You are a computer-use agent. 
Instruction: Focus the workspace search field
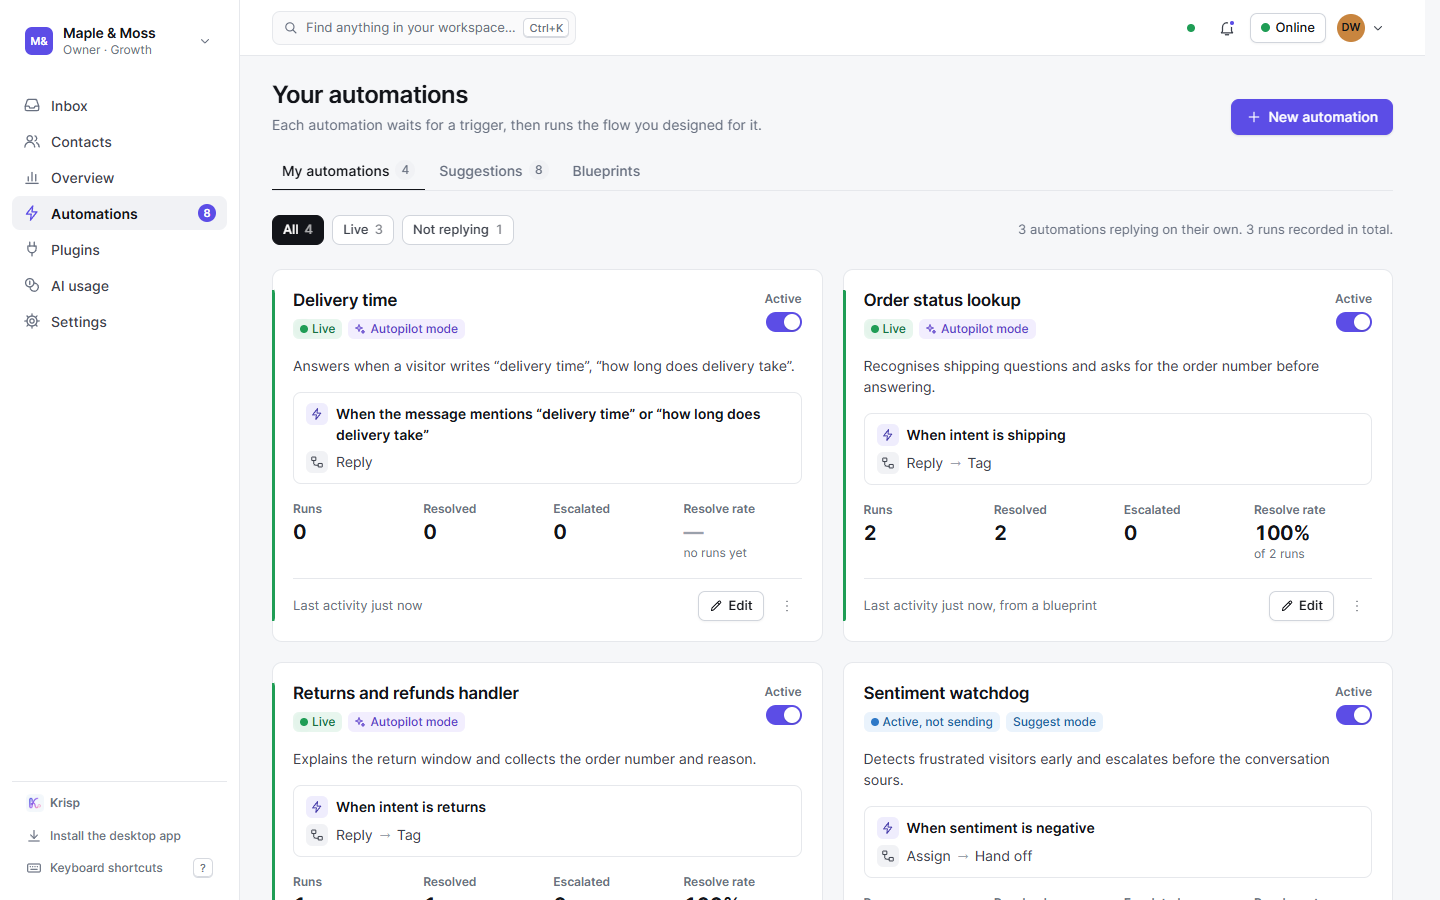[x=424, y=28]
